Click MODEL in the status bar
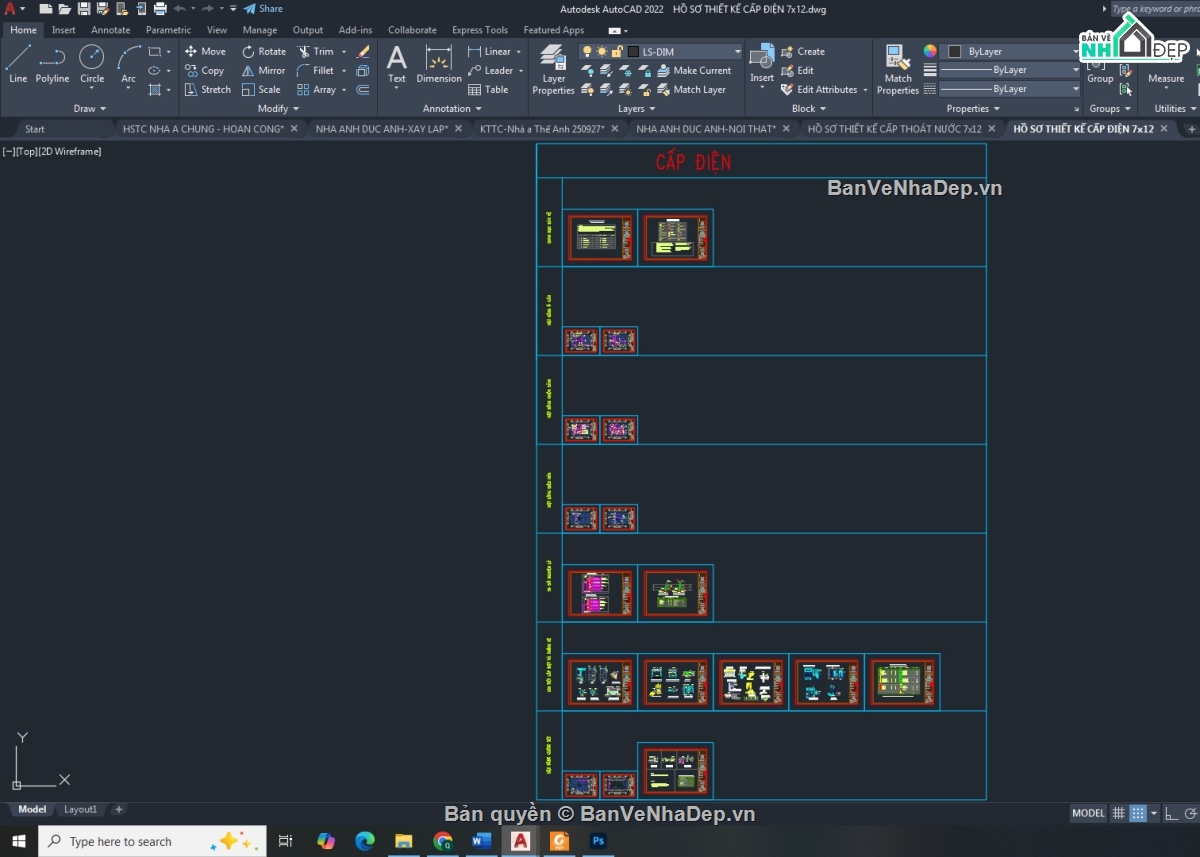 click(x=1088, y=813)
